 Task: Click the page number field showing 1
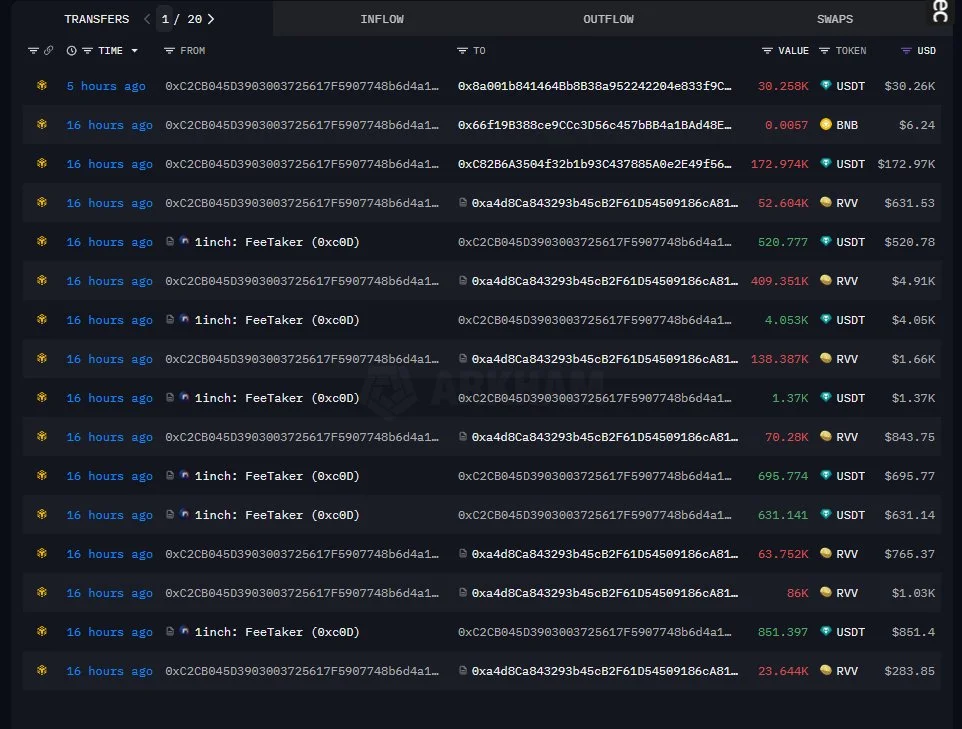(x=165, y=19)
